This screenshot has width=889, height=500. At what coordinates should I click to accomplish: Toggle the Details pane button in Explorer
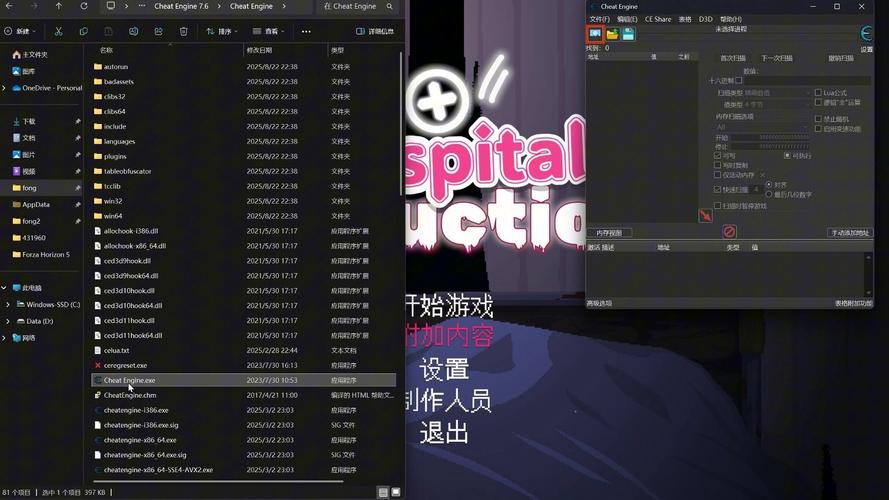[x=375, y=31]
